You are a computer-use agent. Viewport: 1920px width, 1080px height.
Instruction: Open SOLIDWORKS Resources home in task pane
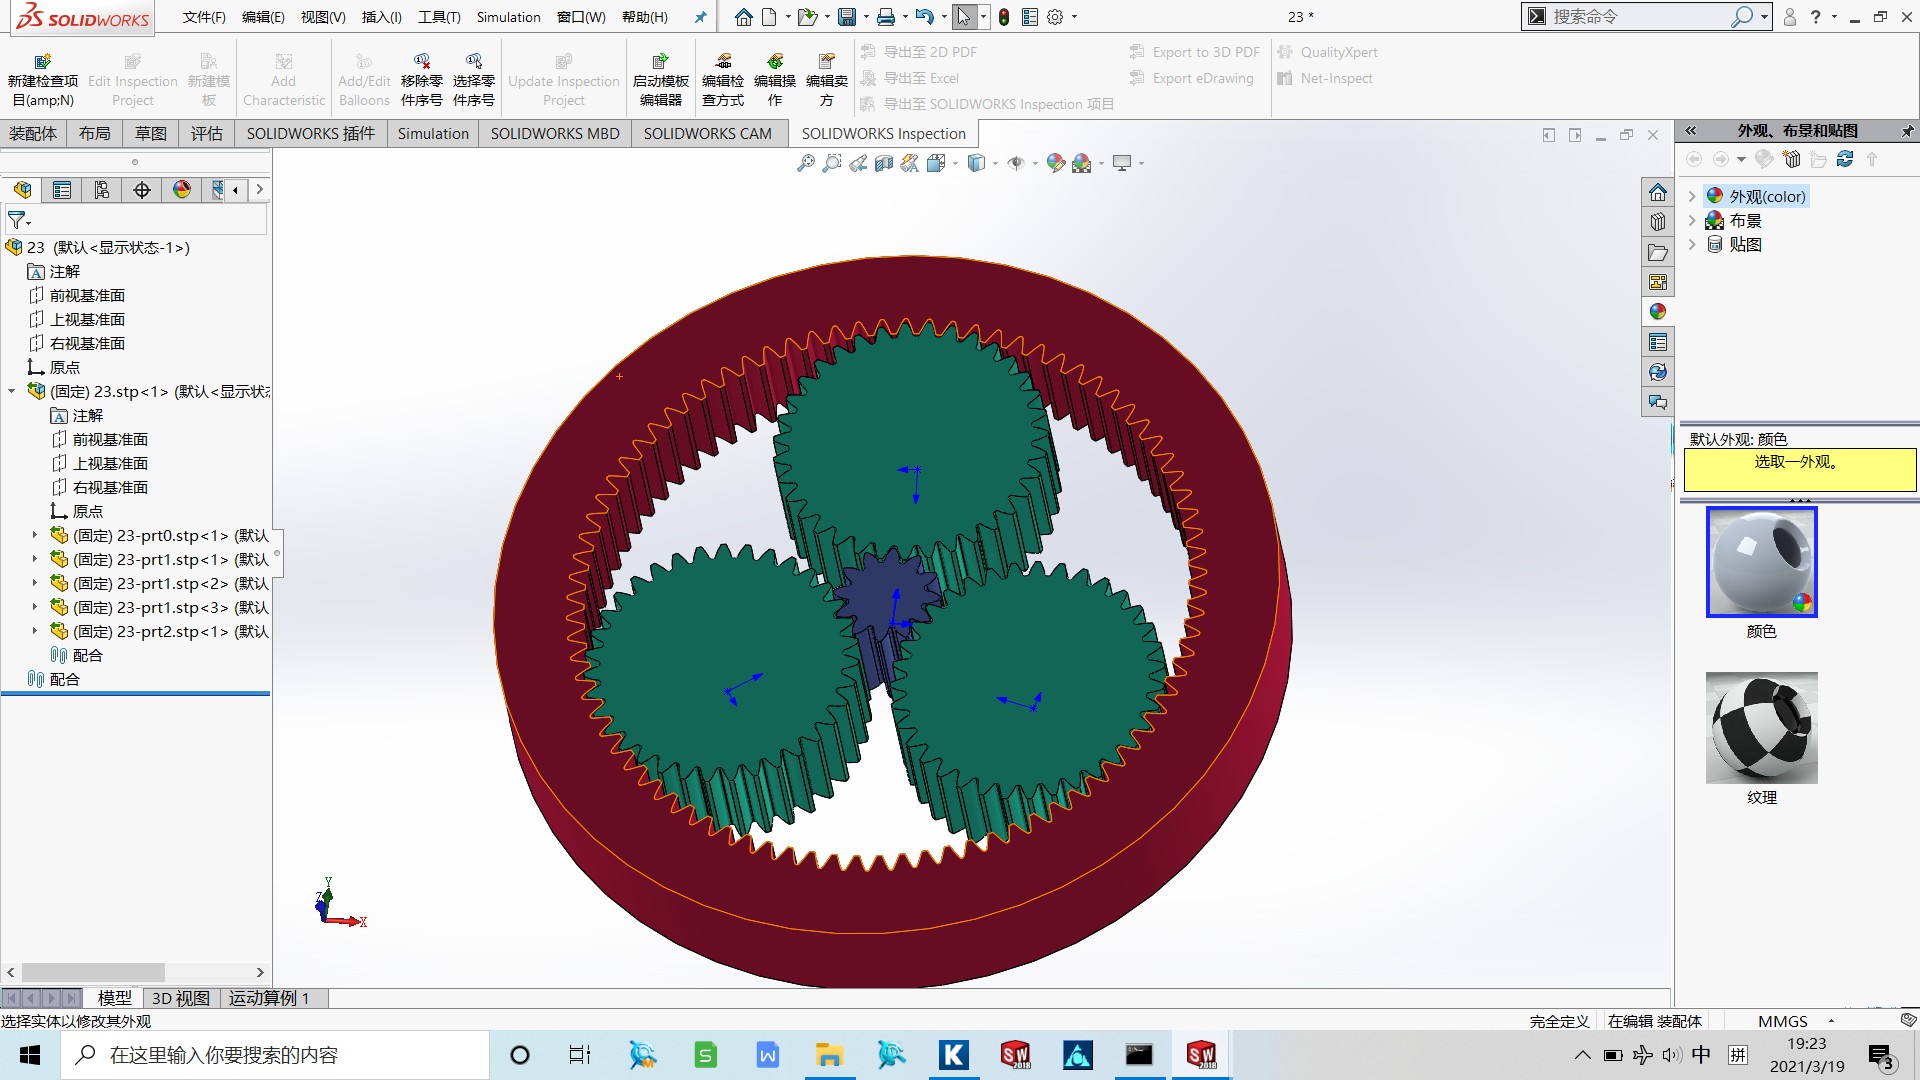1658,192
